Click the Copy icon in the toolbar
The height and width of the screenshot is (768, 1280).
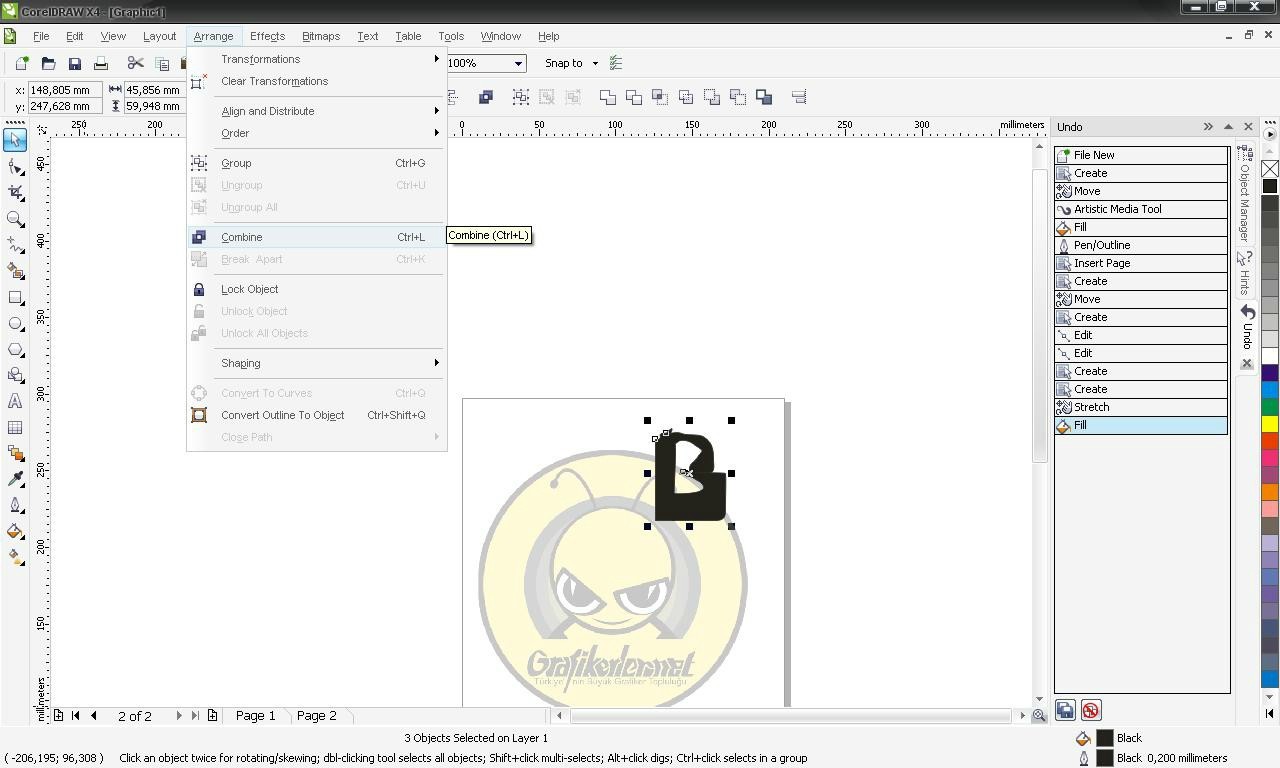tap(162, 63)
